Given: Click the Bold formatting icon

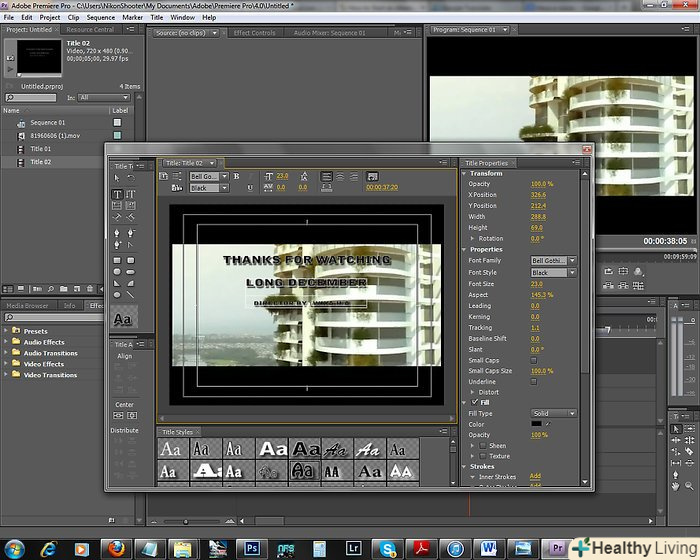Looking at the screenshot, I should pos(237,176).
